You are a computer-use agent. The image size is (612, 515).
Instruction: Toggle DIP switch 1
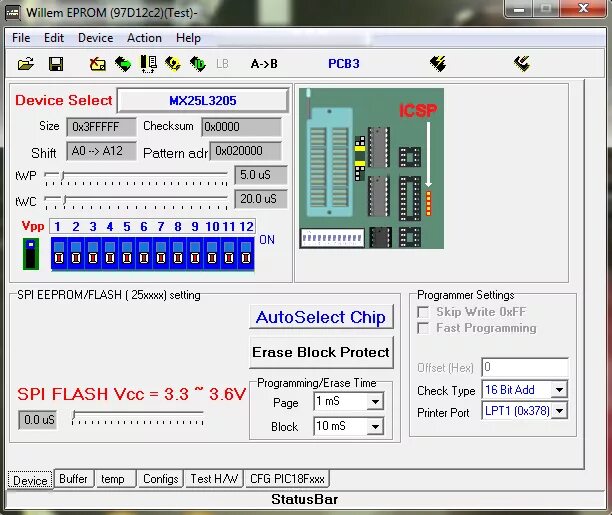(59, 253)
